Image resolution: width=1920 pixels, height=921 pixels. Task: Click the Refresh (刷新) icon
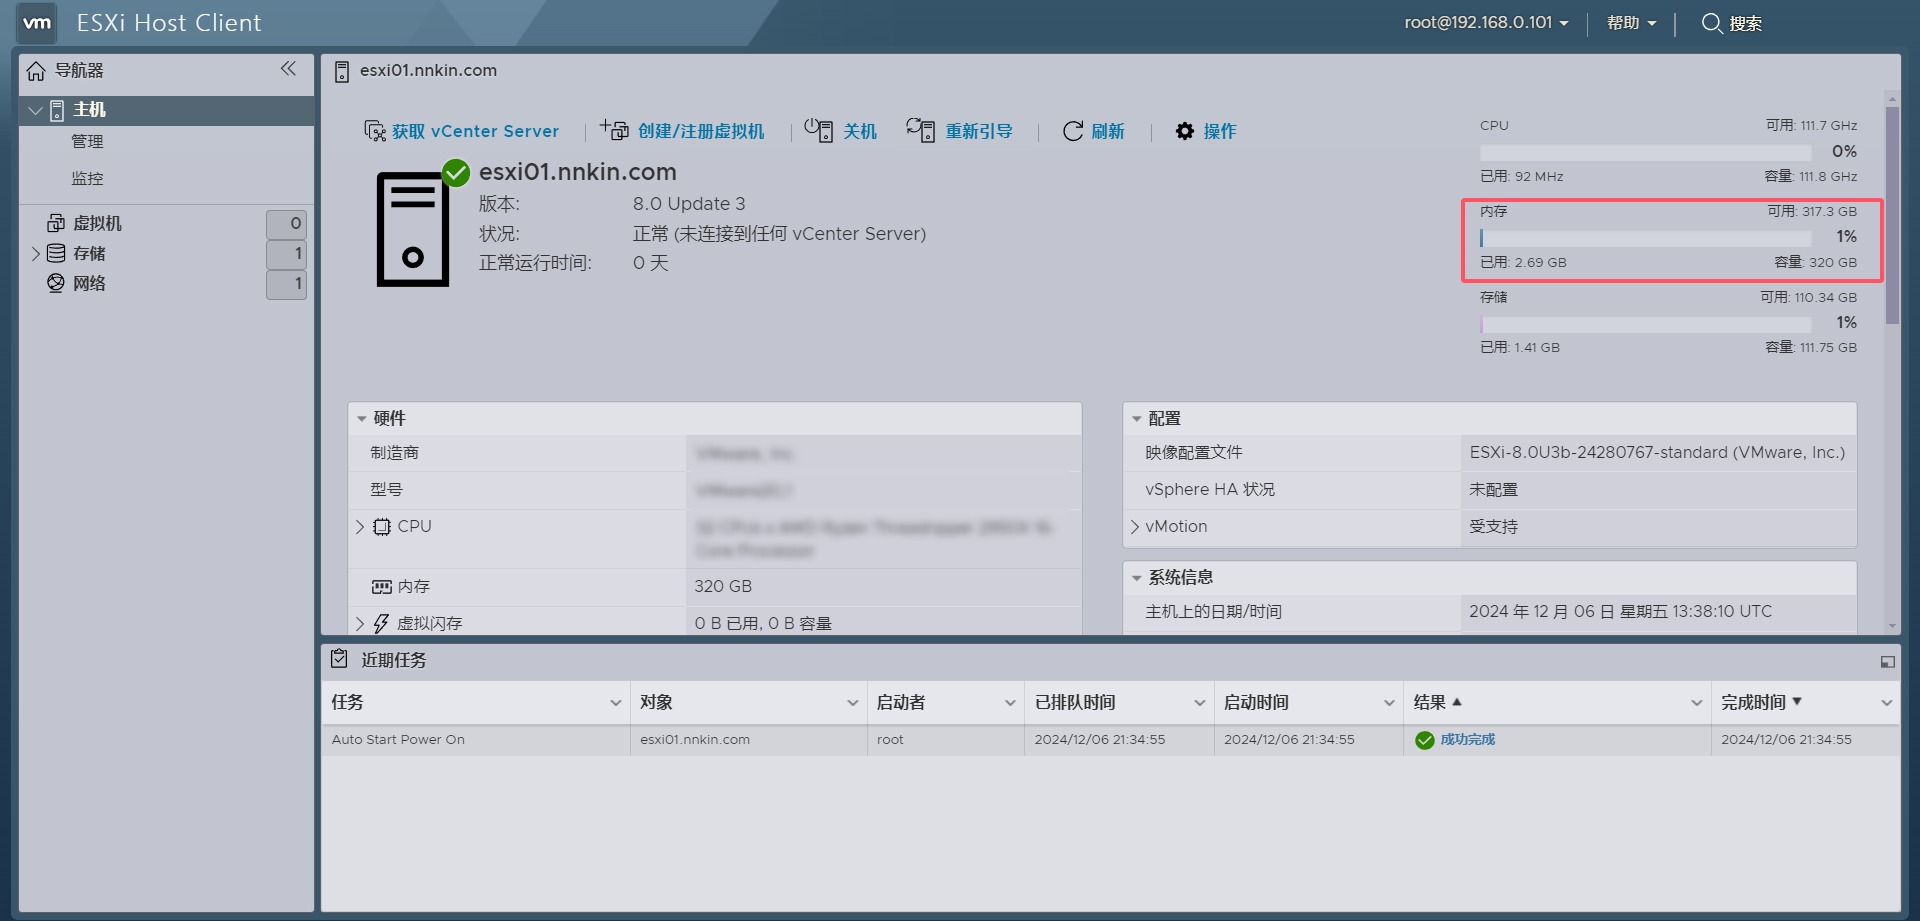click(x=1073, y=131)
